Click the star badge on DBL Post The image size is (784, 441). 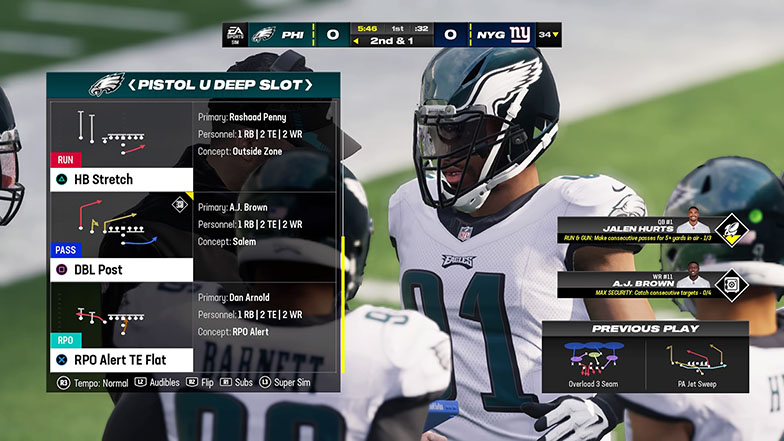point(180,205)
